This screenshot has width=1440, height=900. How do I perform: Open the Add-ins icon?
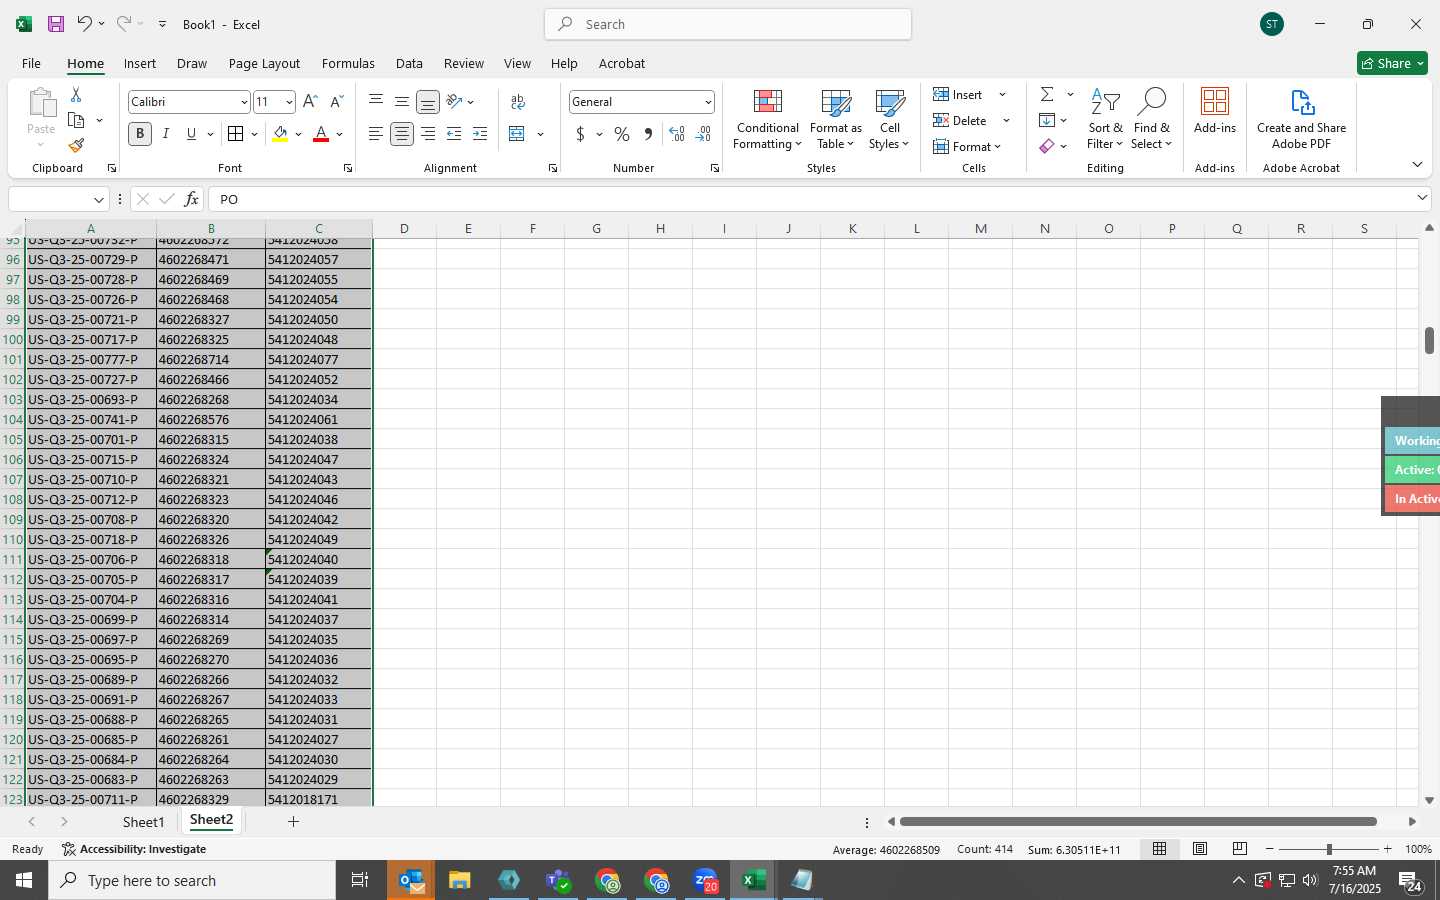coord(1215,111)
